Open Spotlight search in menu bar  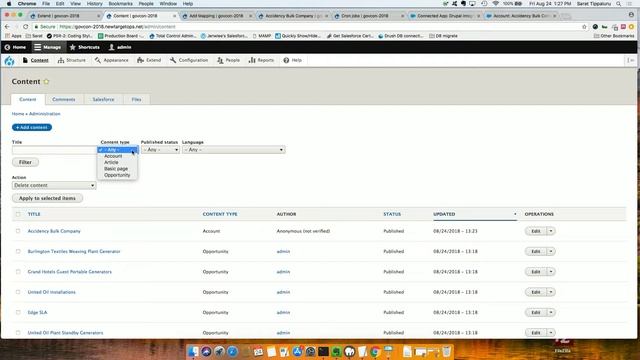pyautogui.click(x=619, y=4)
